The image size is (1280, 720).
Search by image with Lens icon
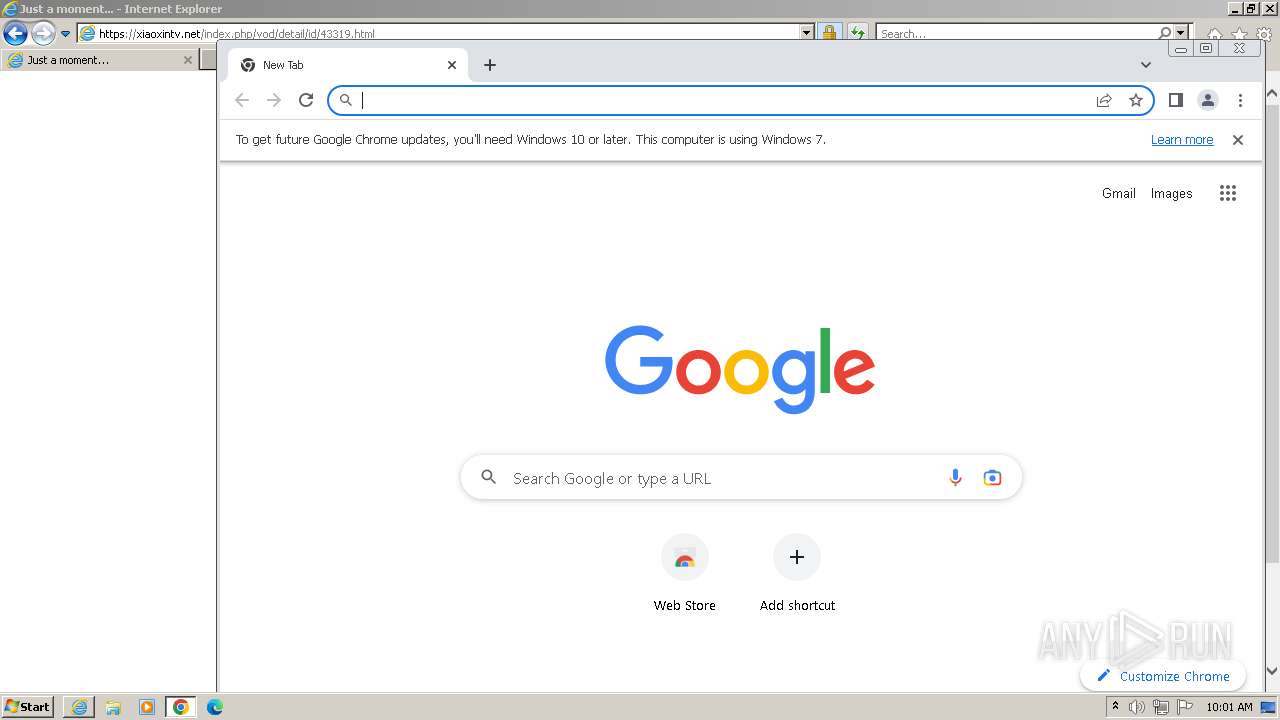tap(992, 478)
